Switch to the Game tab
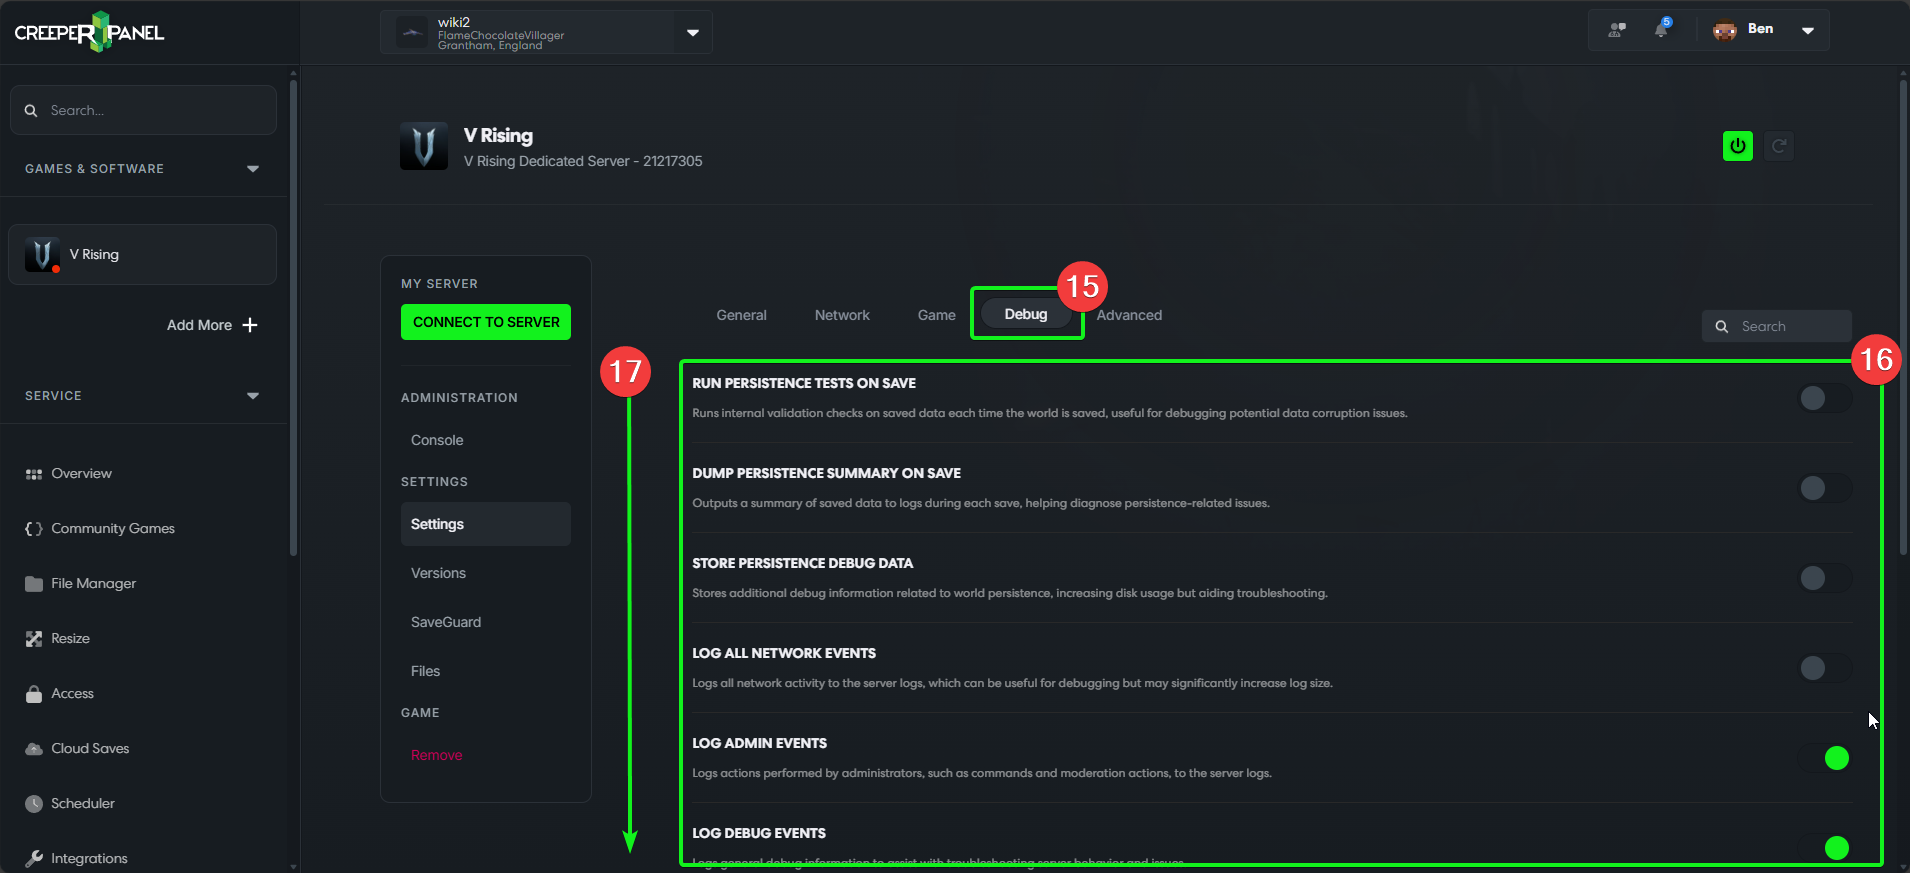This screenshot has height=873, width=1910. [x=937, y=315]
